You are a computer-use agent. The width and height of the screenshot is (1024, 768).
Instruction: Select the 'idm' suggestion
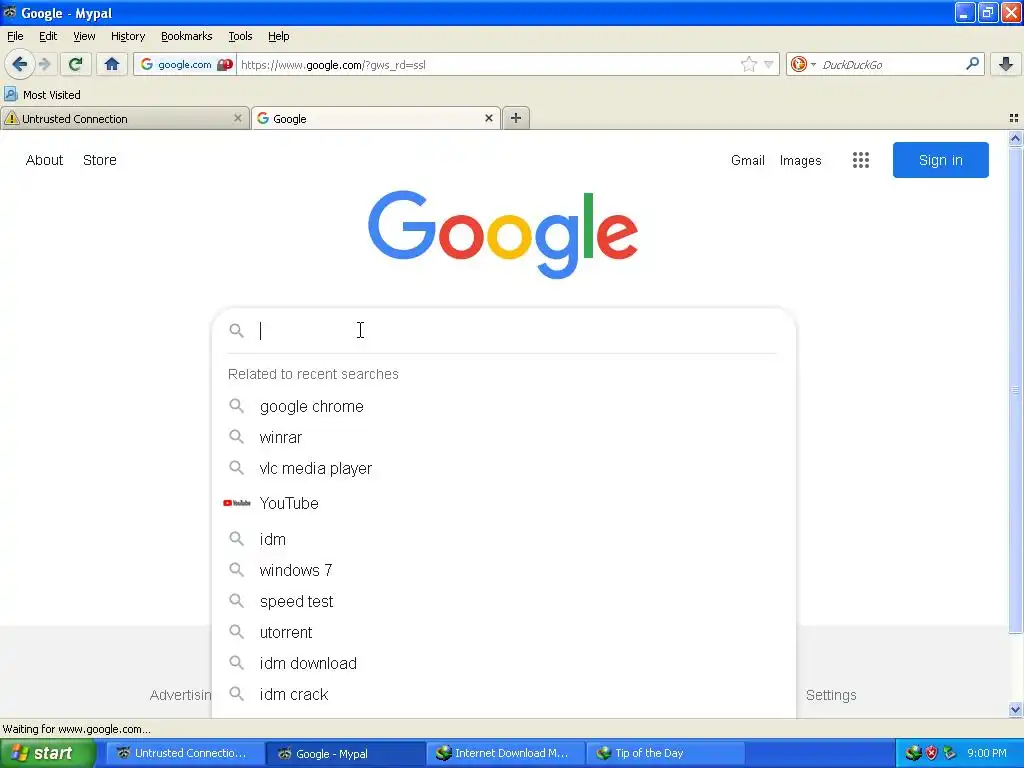tap(504, 539)
